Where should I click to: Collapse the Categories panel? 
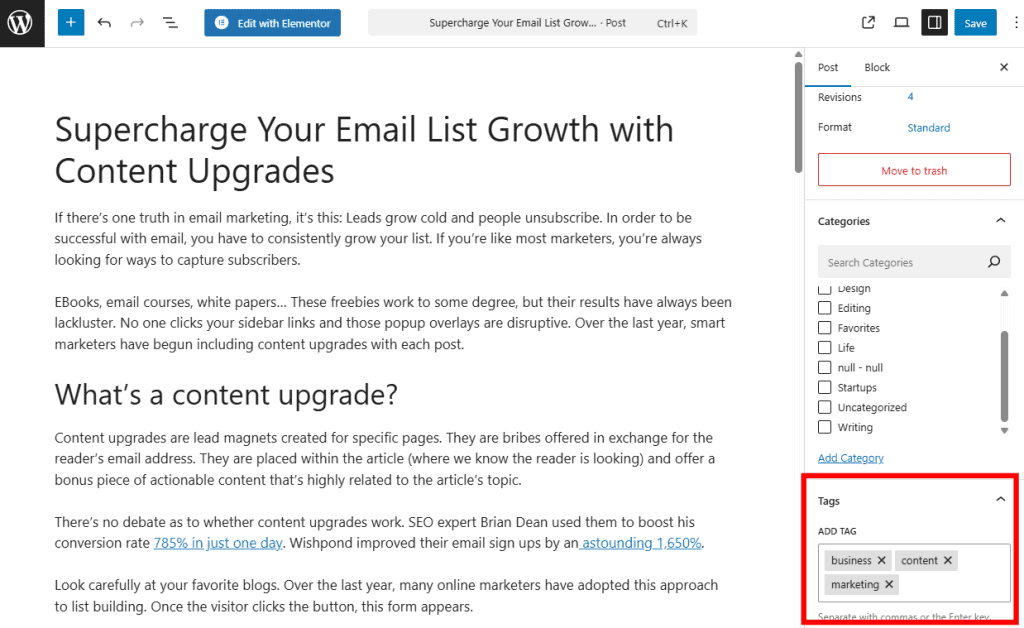pyautogui.click(x=1000, y=221)
